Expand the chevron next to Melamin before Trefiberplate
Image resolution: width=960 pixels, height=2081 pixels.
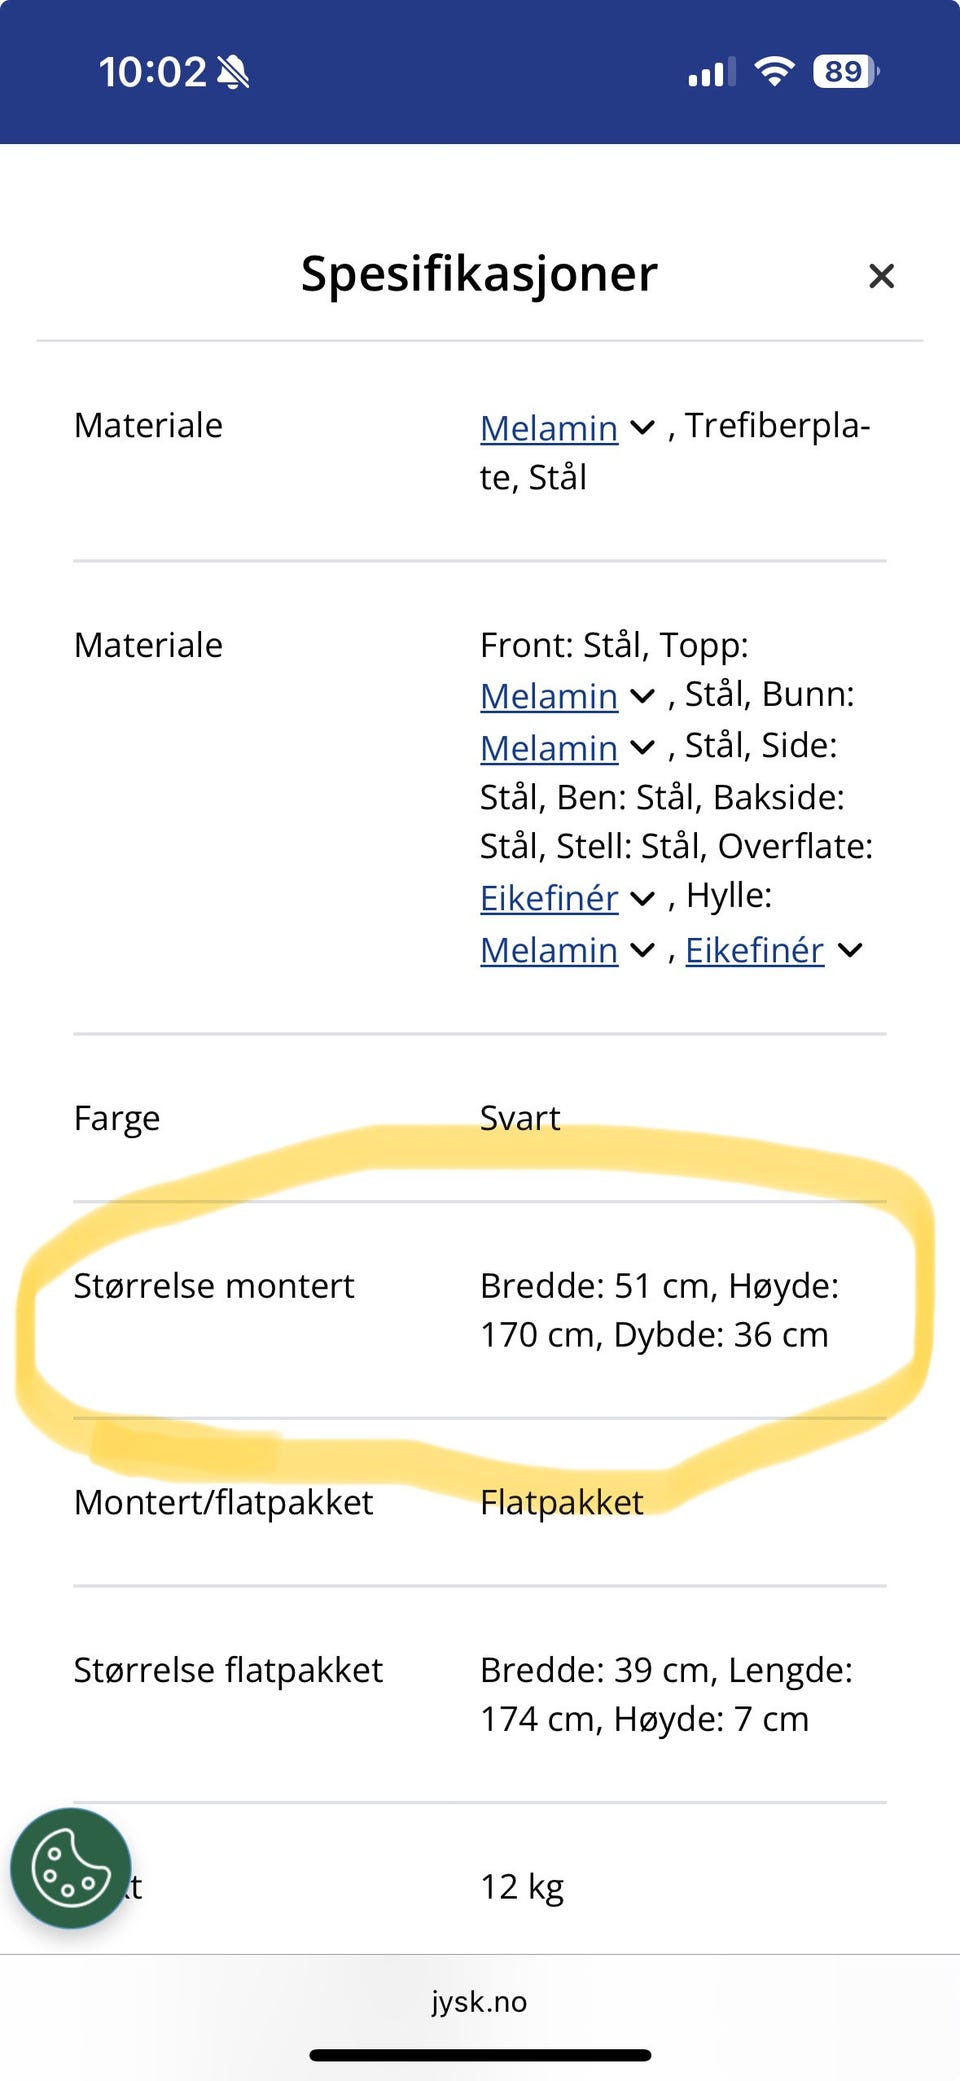(642, 428)
